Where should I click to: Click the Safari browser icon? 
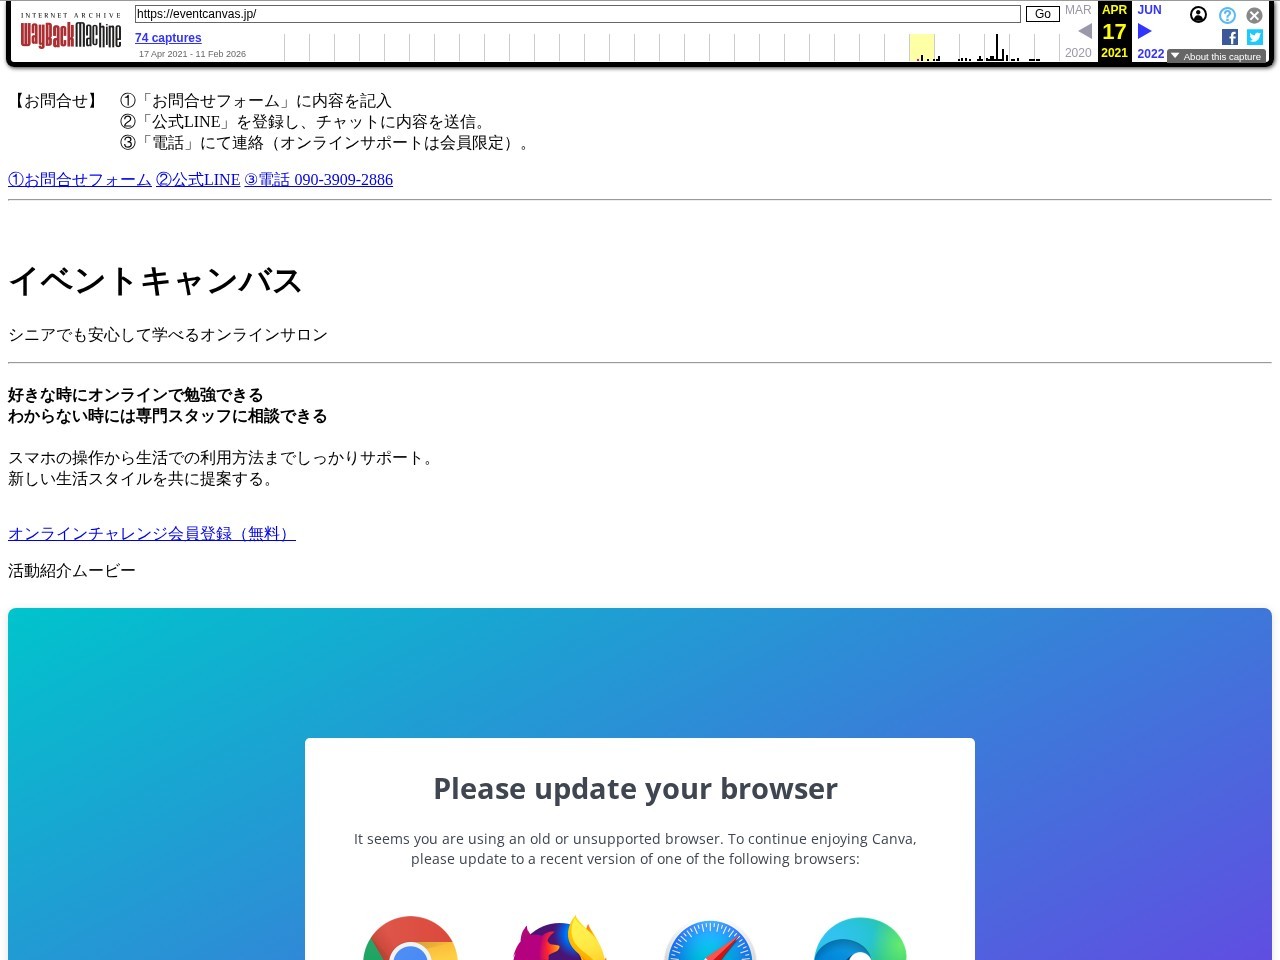click(710, 940)
